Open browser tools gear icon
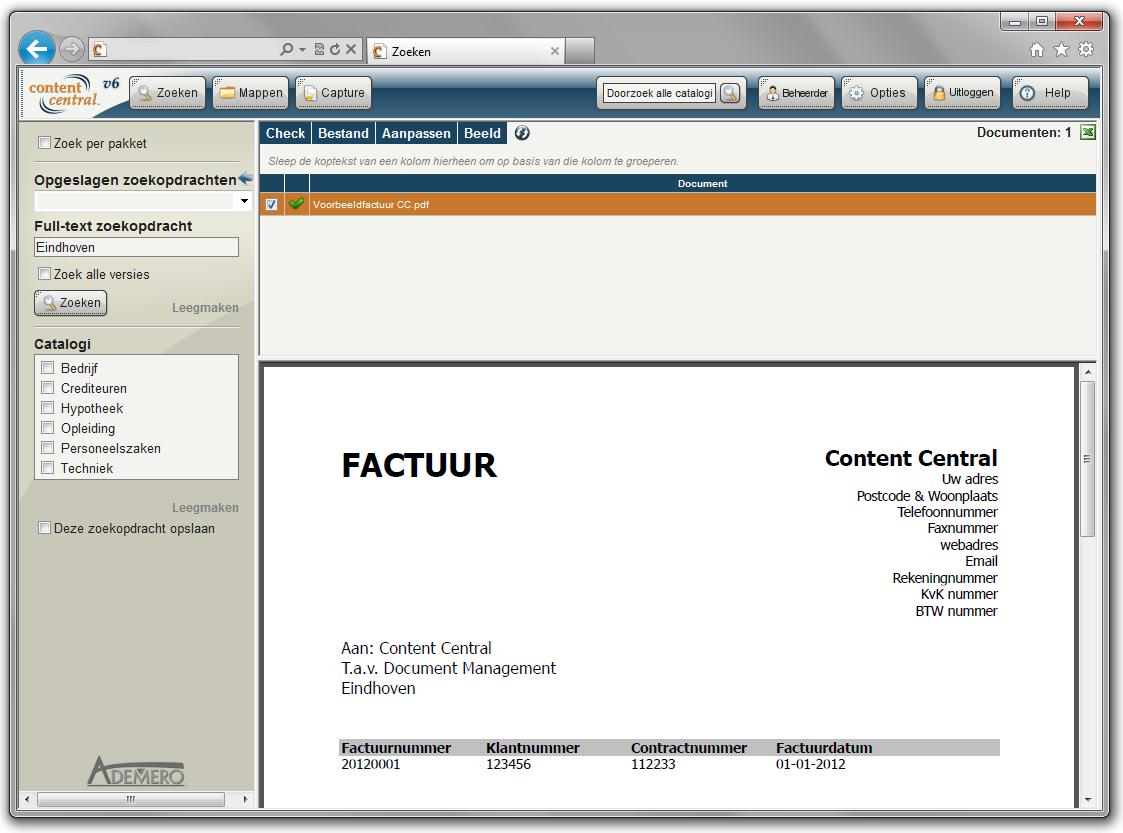This screenshot has width=1123, height=833. [1086, 49]
